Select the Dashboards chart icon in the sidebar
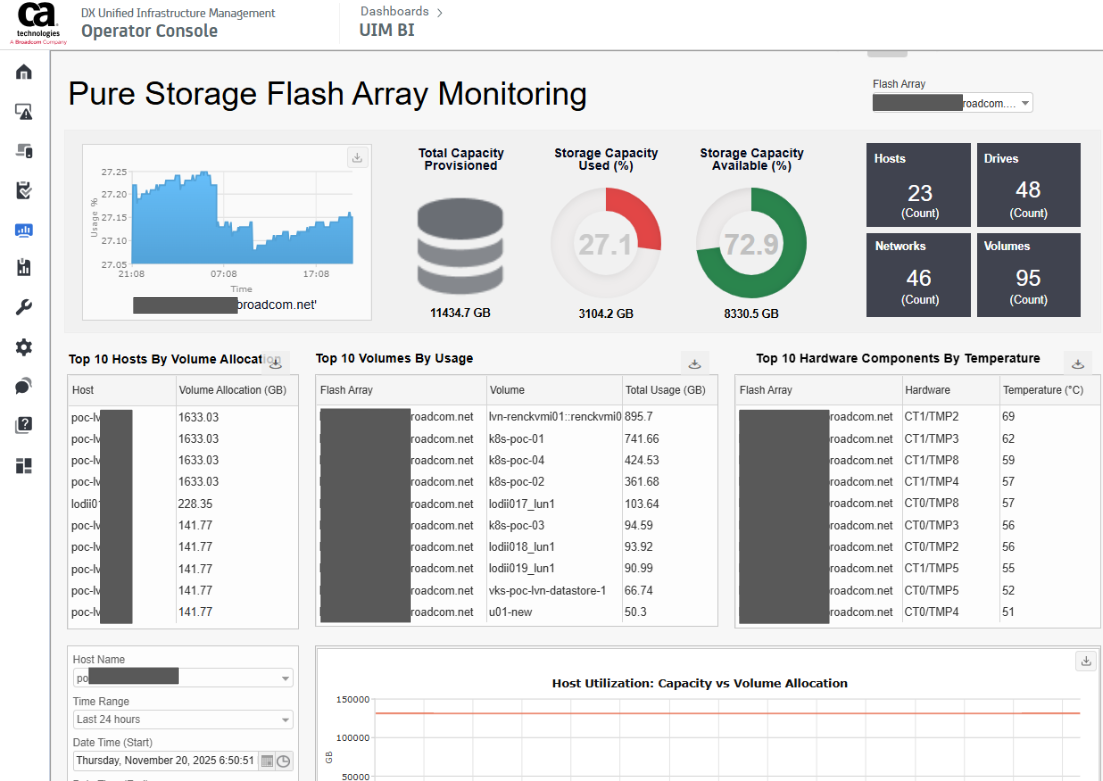Image resolution: width=1103 pixels, height=781 pixels. coord(24,229)
